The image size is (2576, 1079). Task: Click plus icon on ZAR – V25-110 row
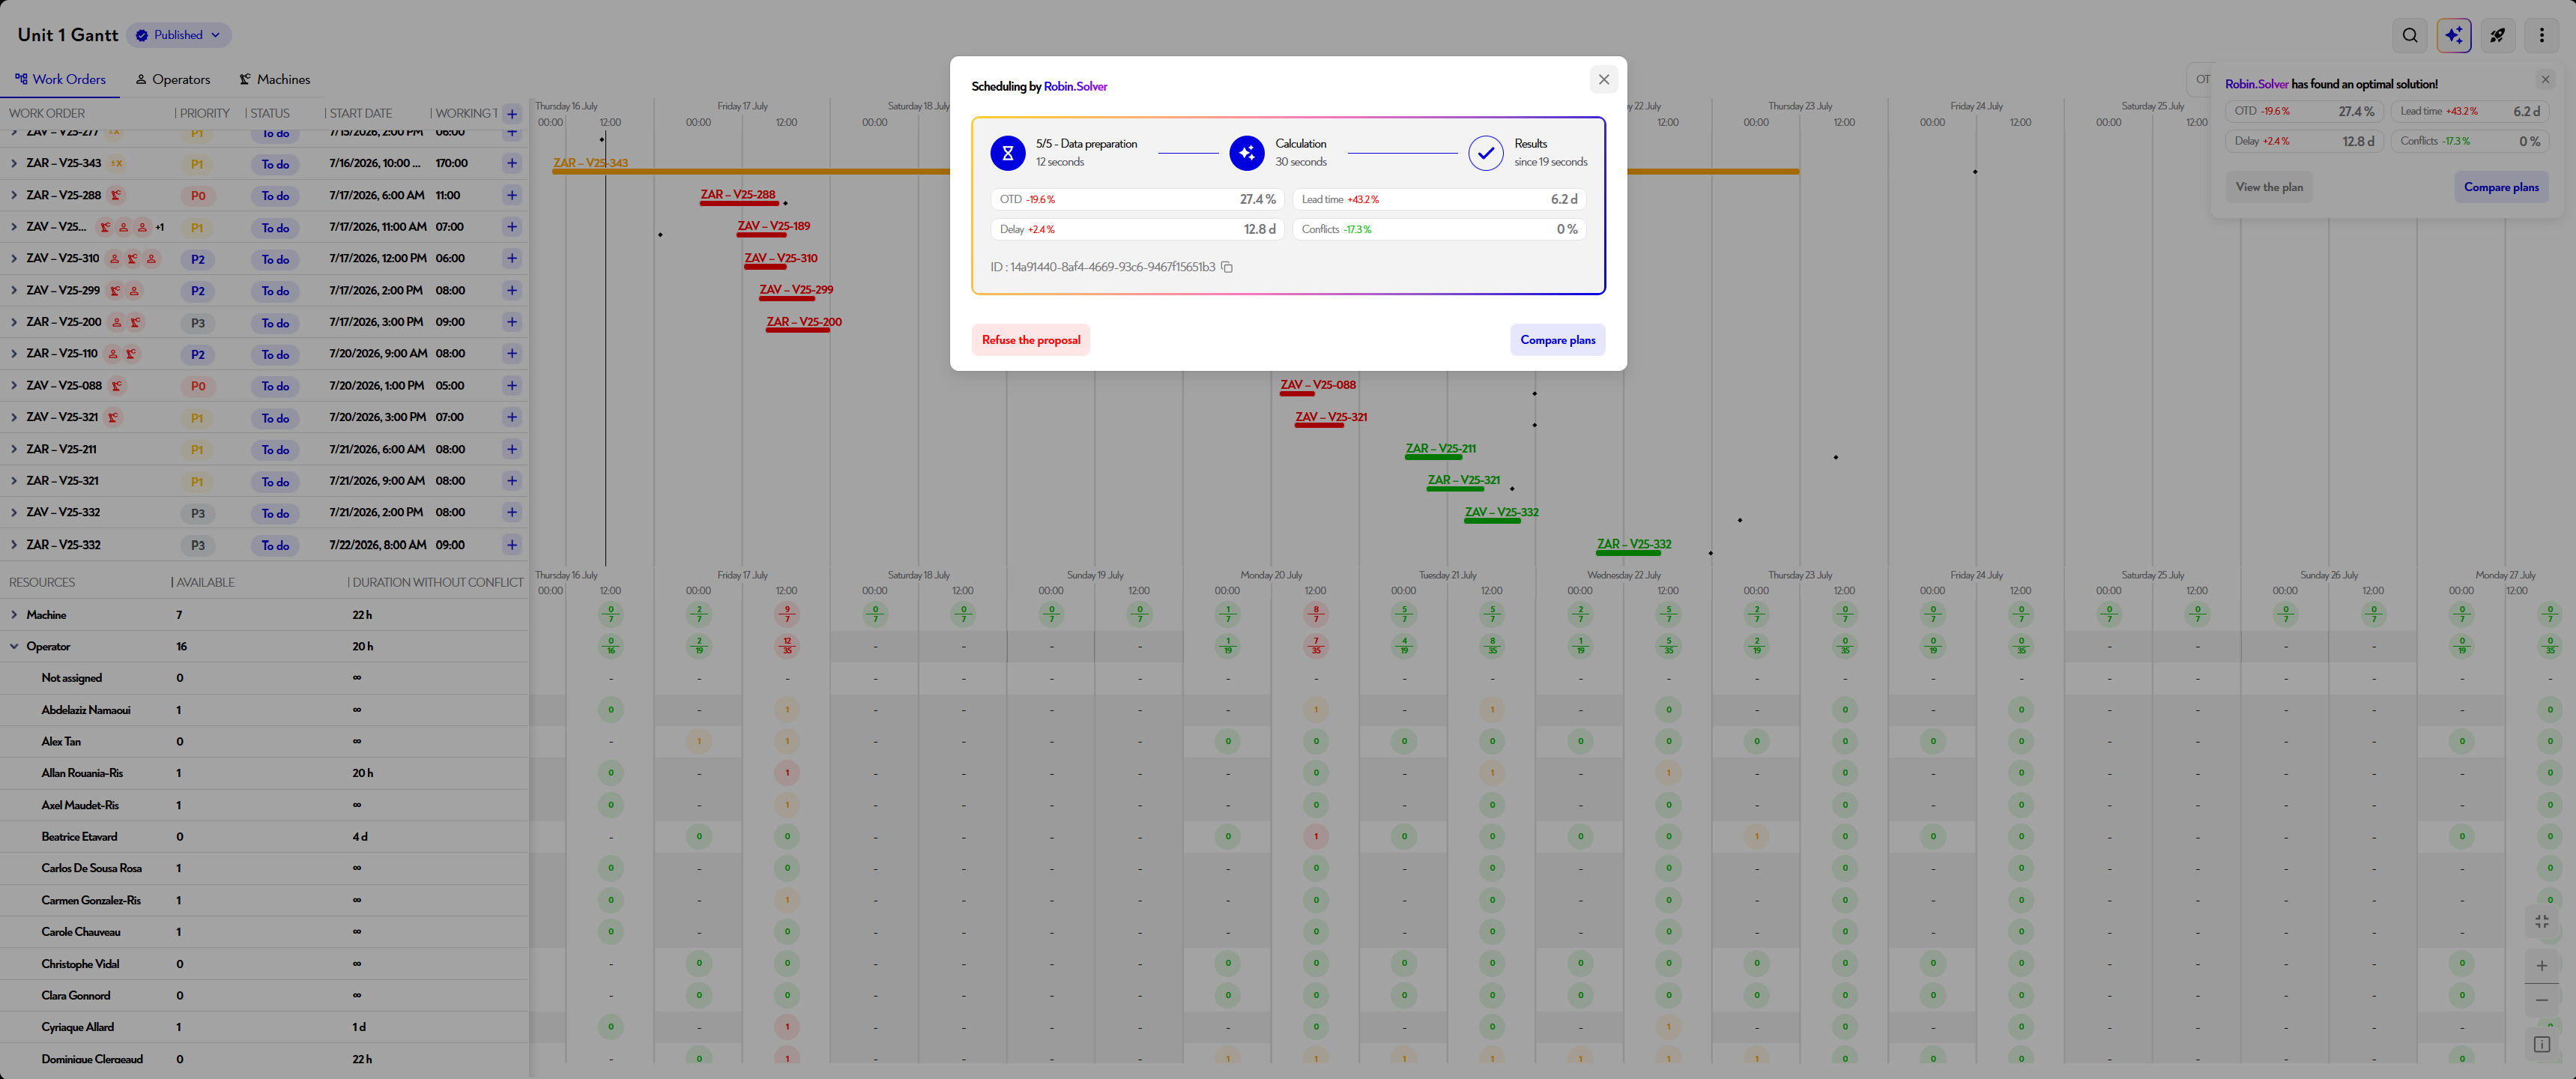(512, 353)
